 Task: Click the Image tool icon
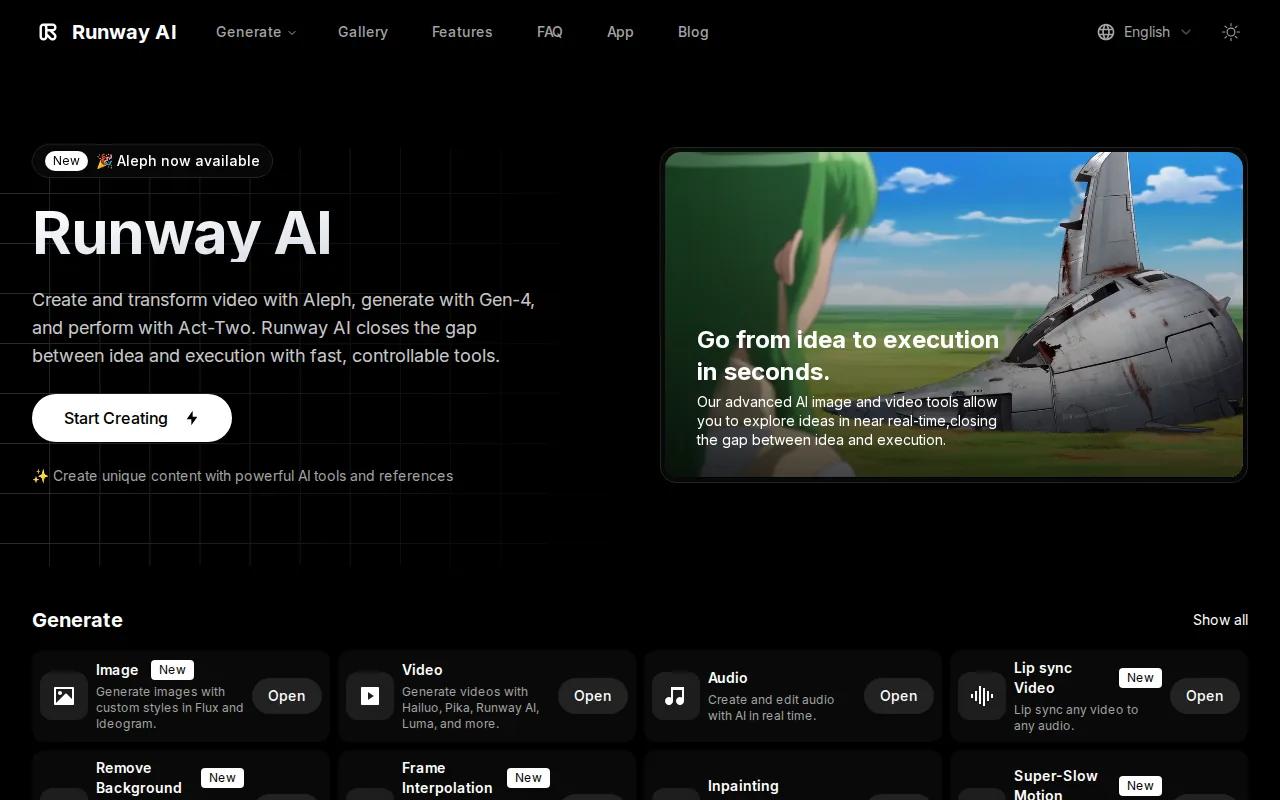(x=64, y=696)
